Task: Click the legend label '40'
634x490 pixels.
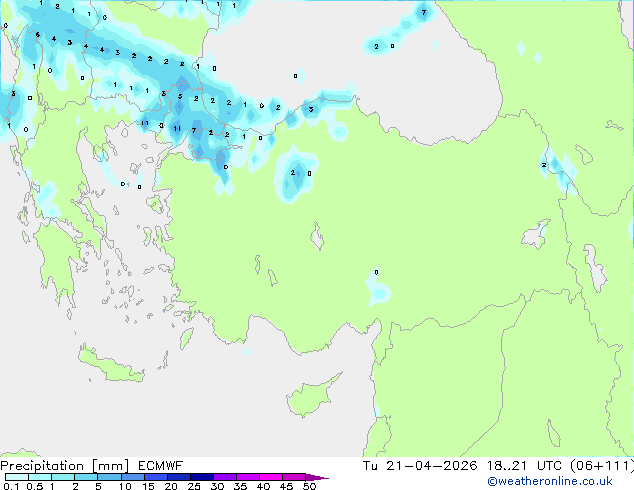Action: pyautogui.click(x=263, y=486)
